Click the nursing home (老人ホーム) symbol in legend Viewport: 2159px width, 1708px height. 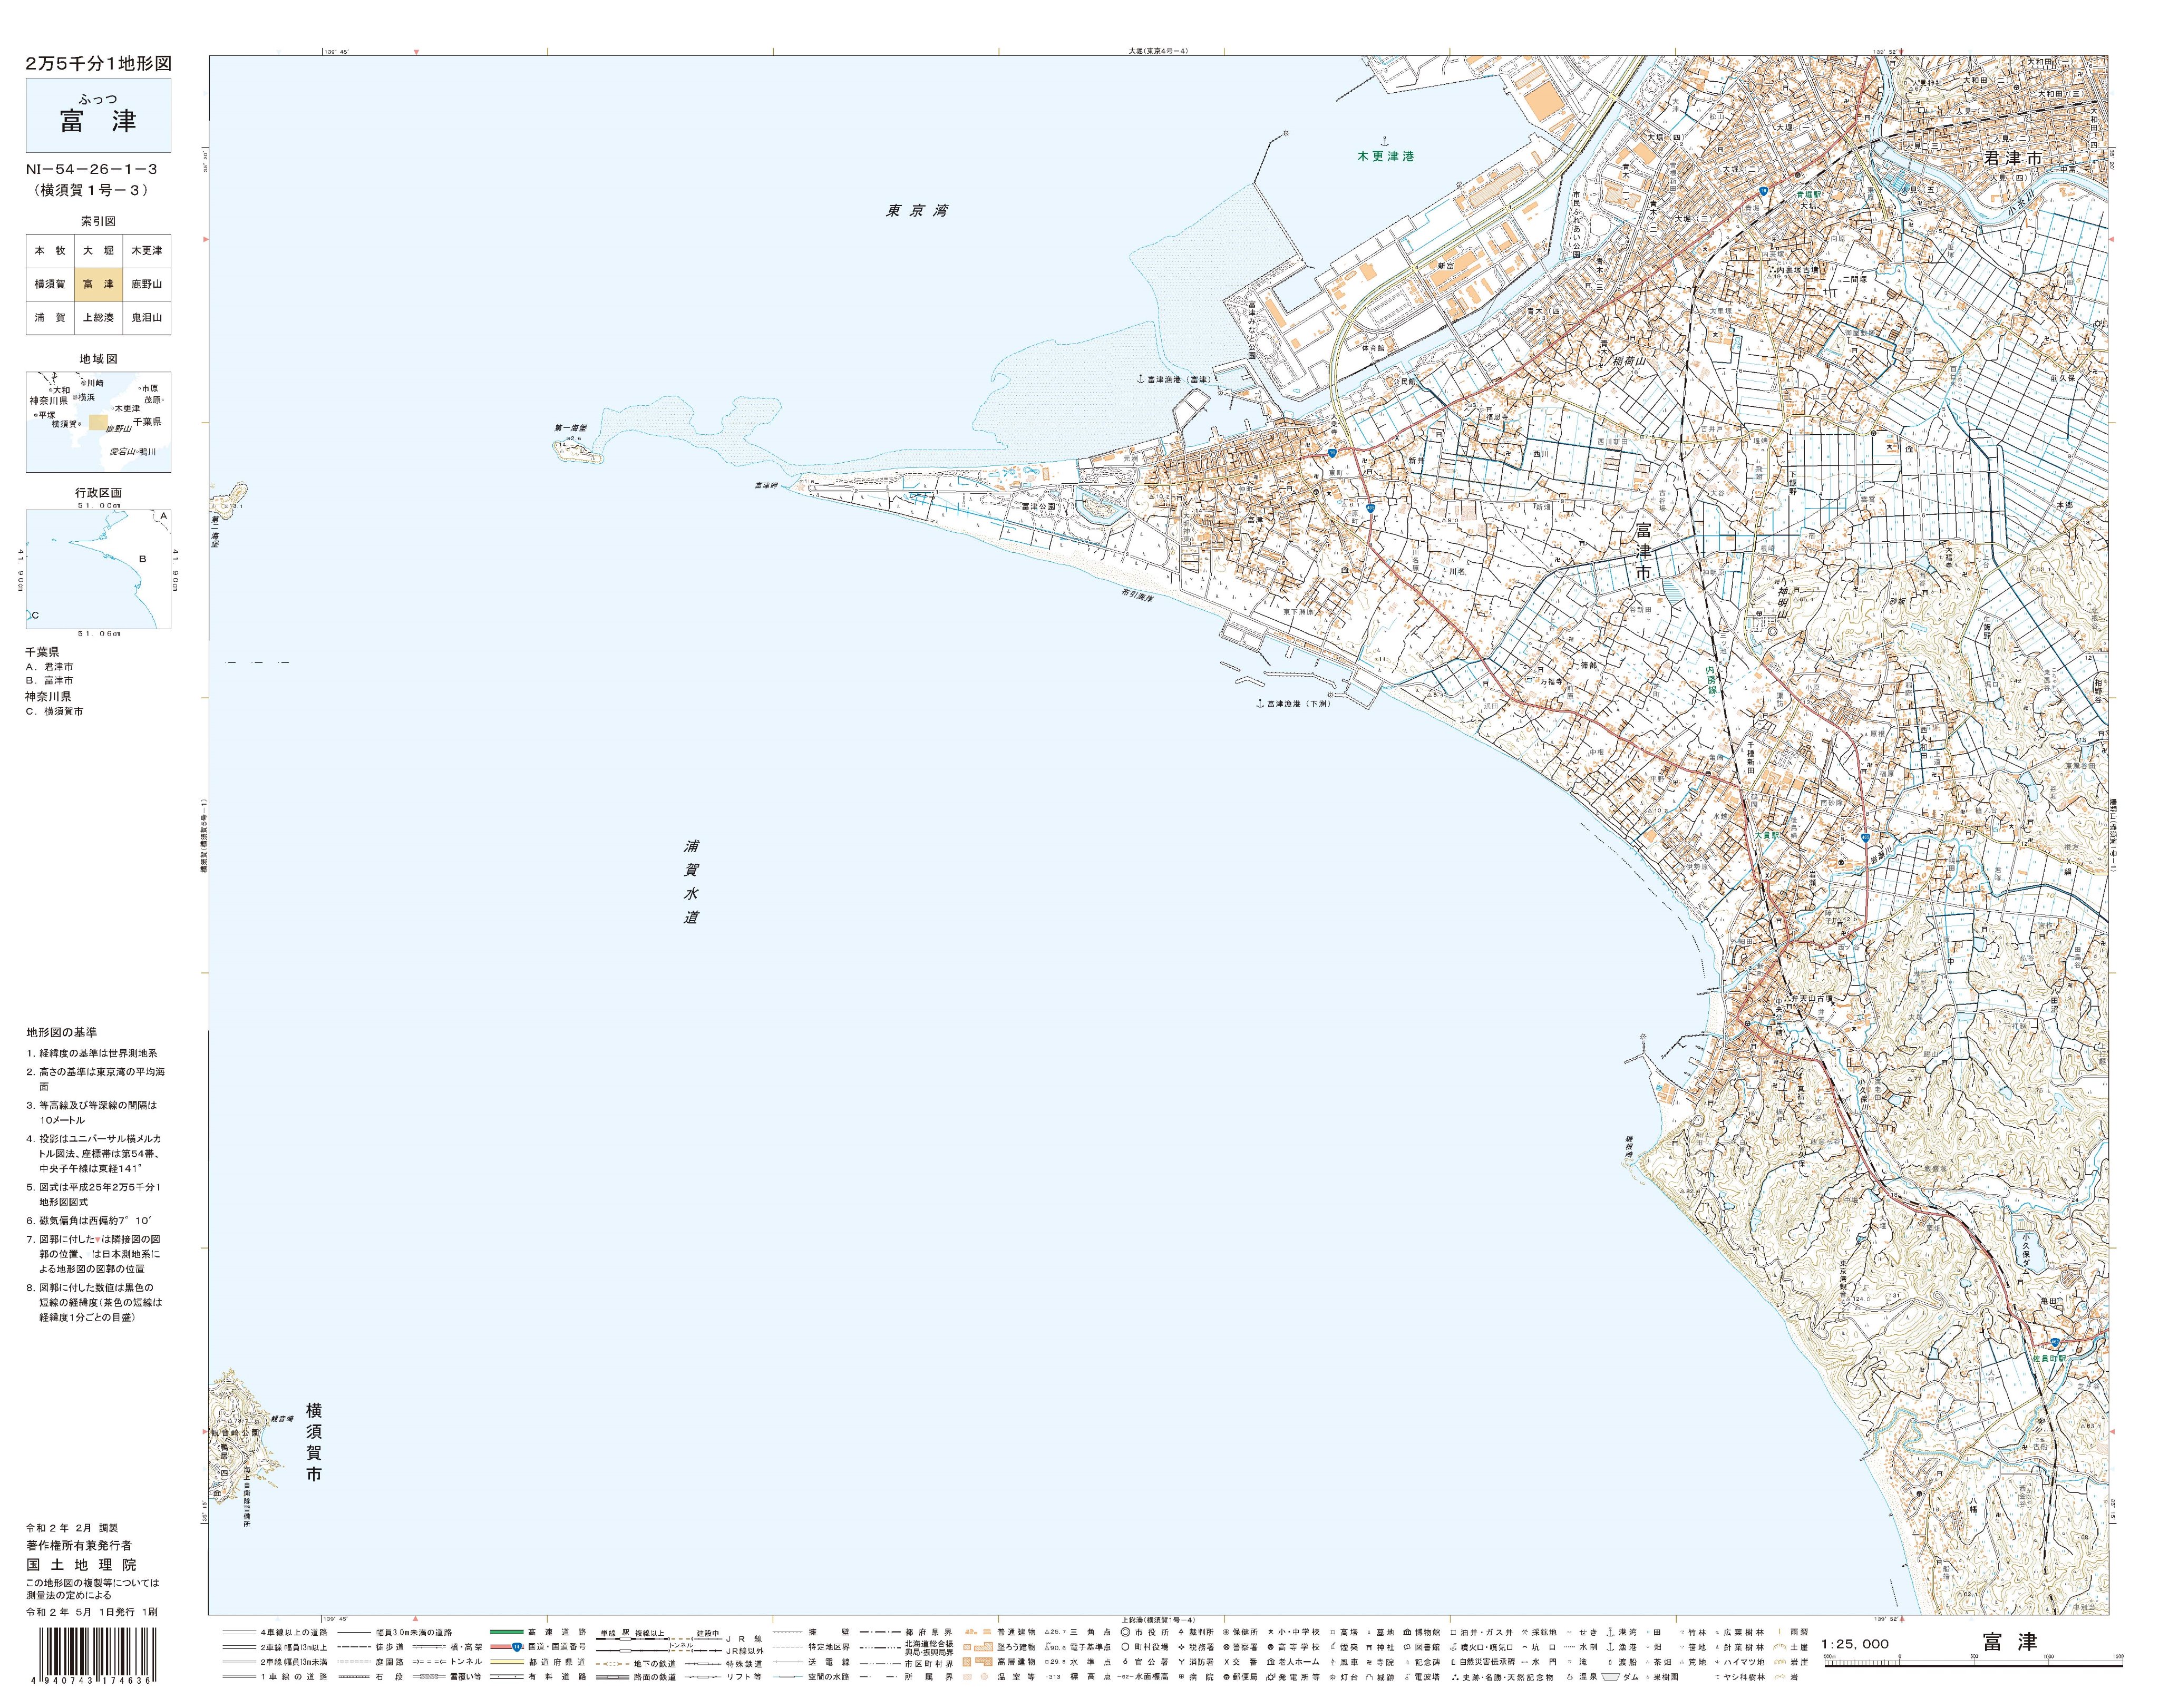(1271, 1662)
